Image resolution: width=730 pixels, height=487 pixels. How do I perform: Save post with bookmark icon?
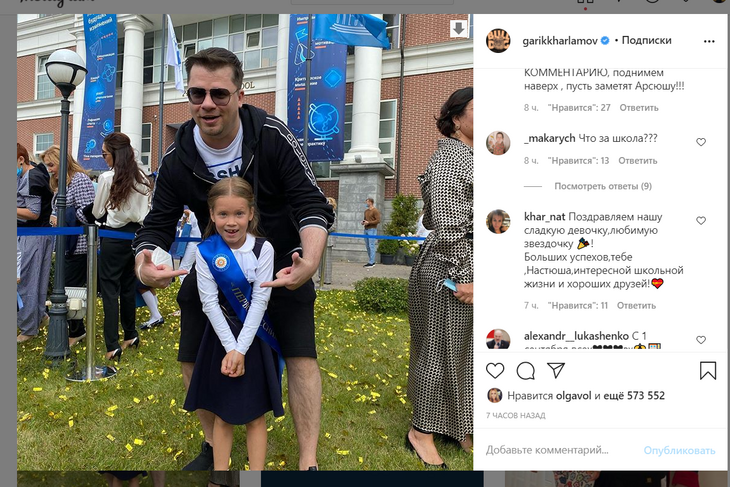tap(708, 371)
